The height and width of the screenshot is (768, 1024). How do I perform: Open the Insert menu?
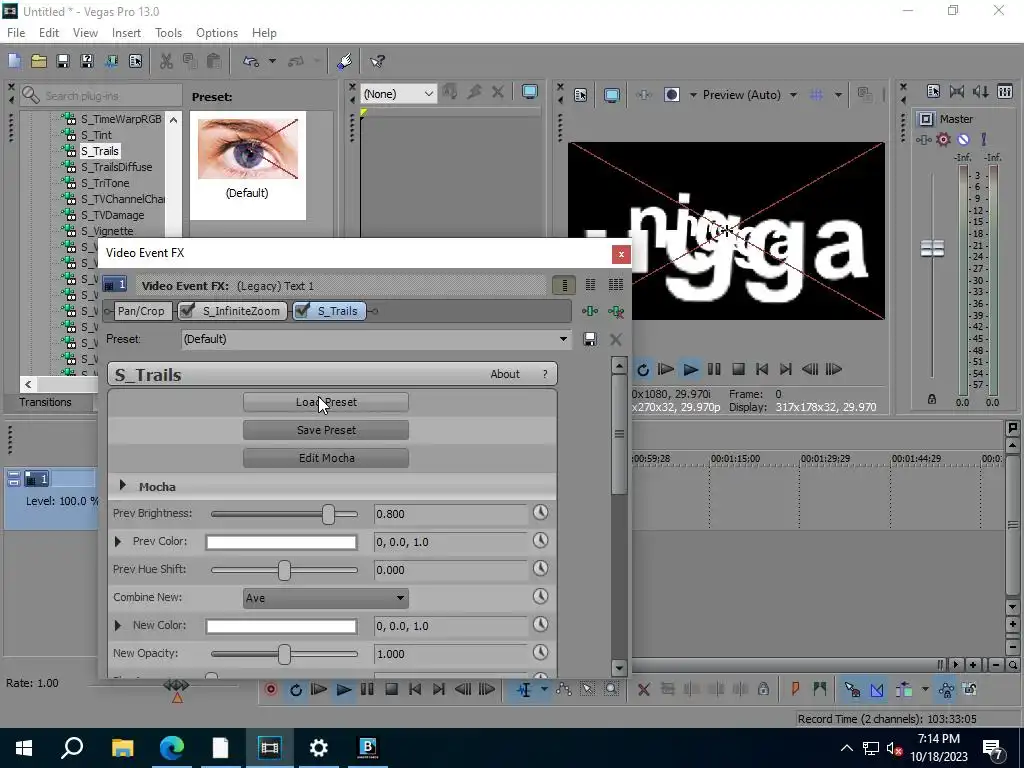[126, 33]
